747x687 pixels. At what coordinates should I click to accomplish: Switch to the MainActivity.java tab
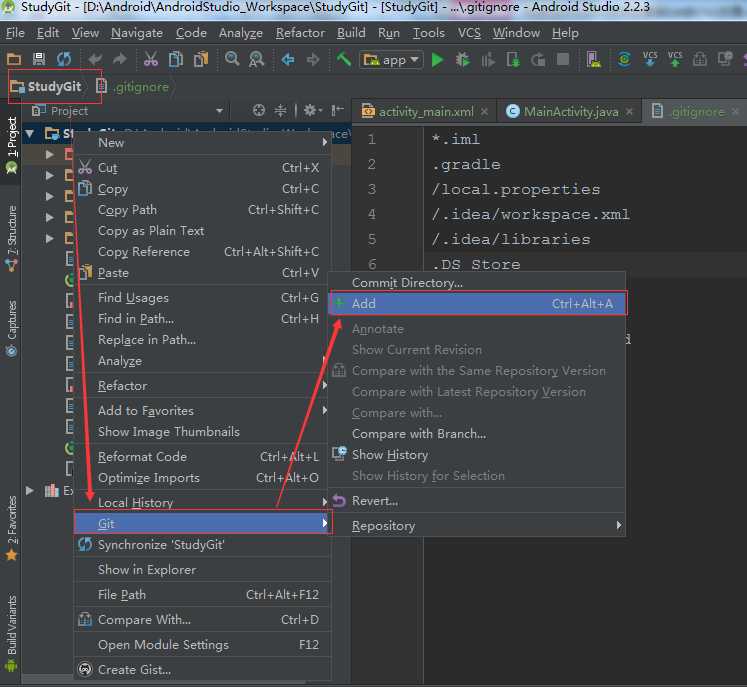click(571, 112)
